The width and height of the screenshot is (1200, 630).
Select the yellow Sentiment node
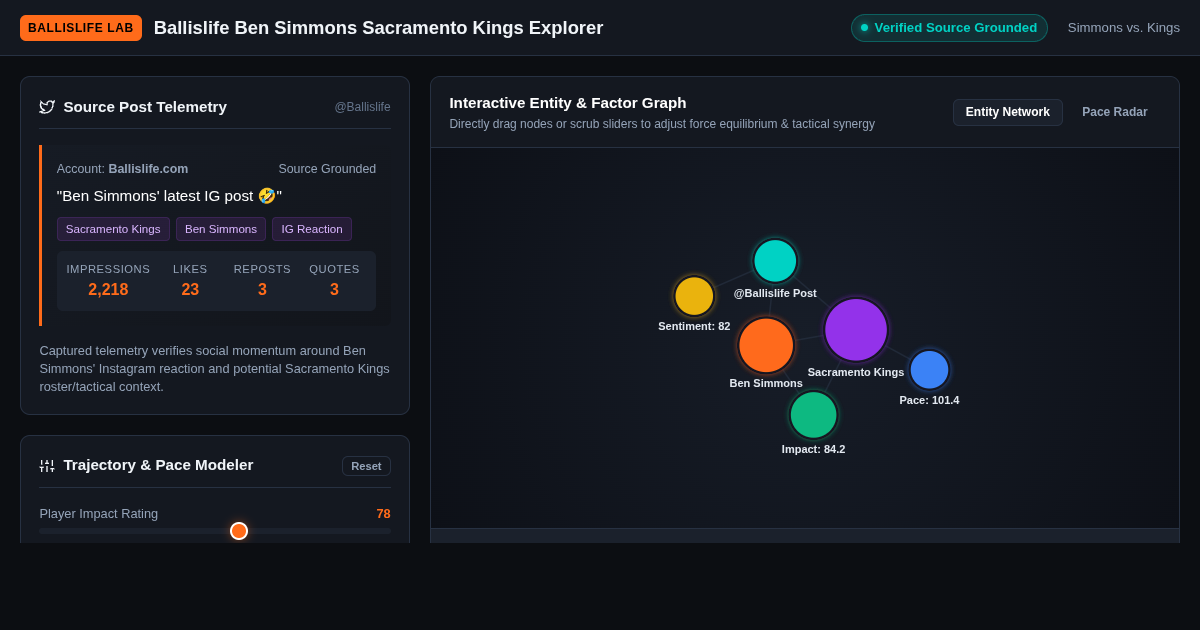[694, 296]
